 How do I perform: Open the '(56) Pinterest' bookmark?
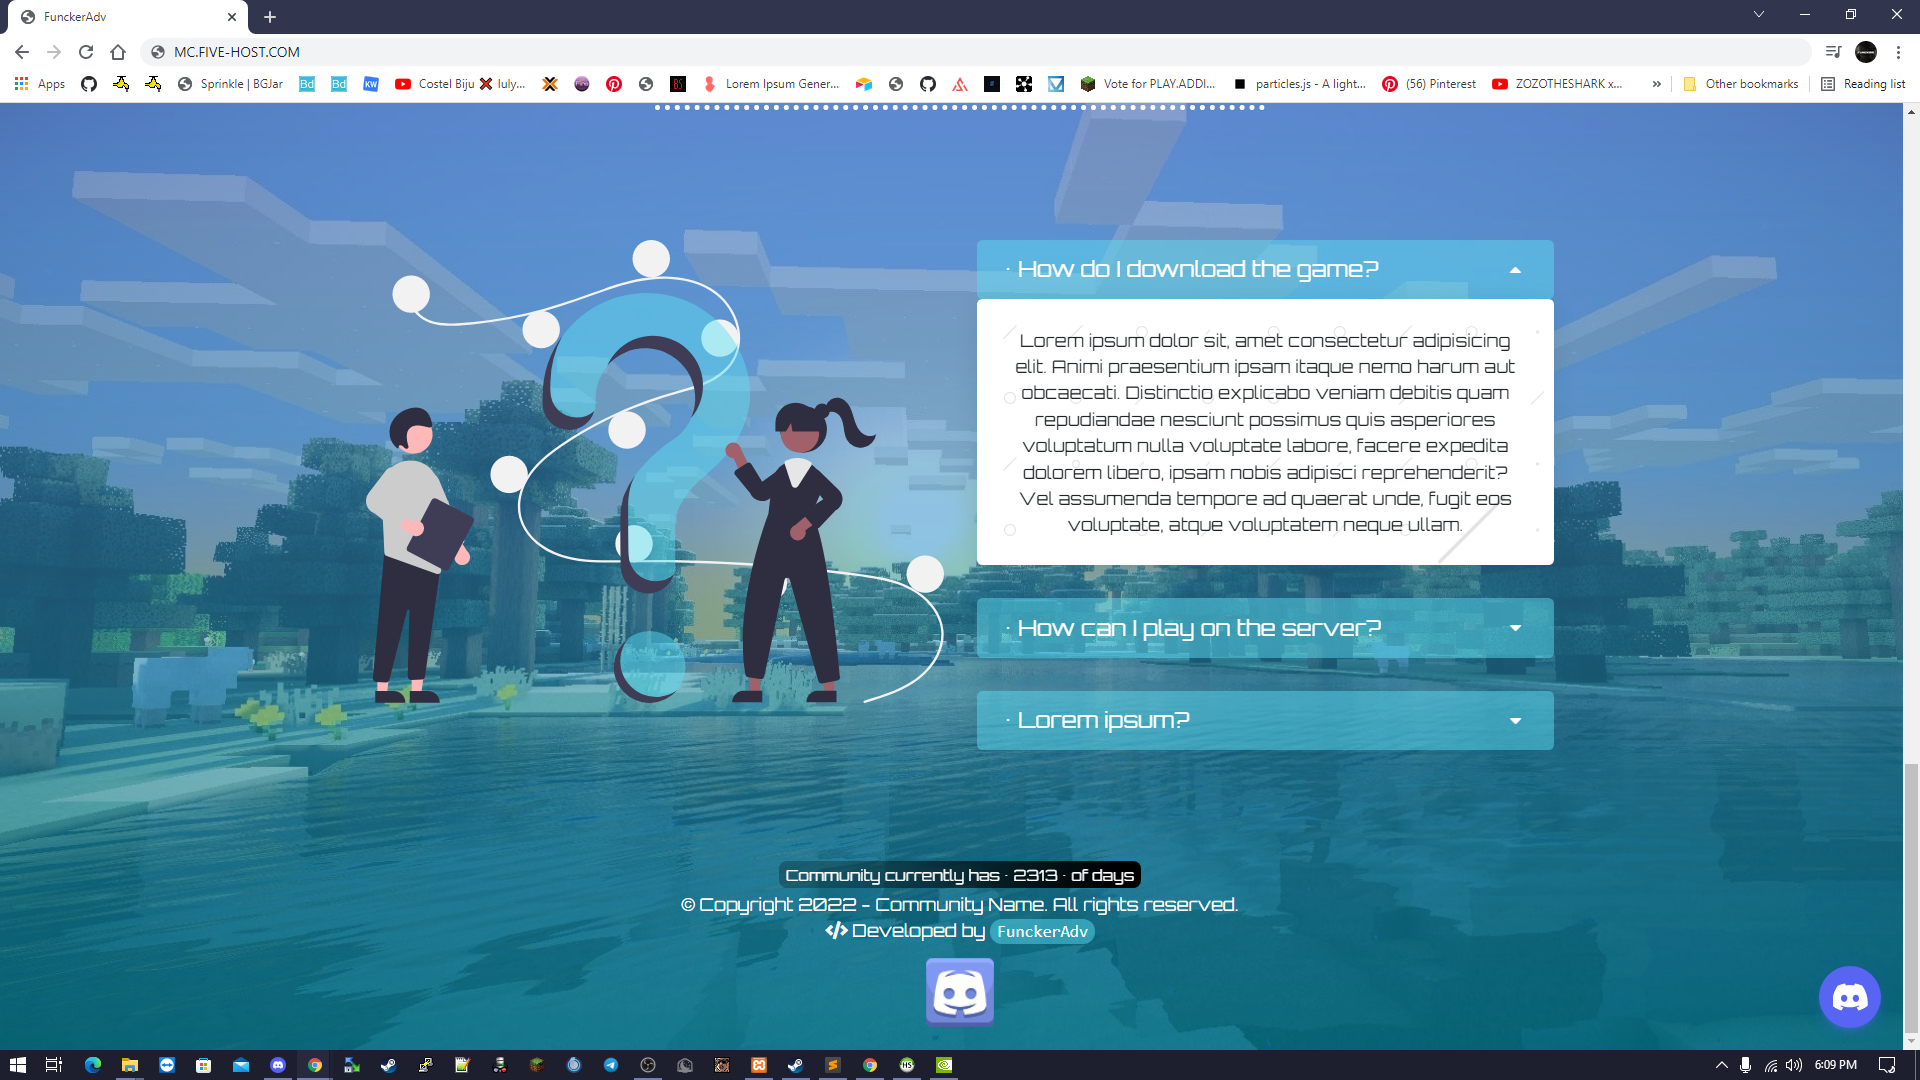point(1428,84)
